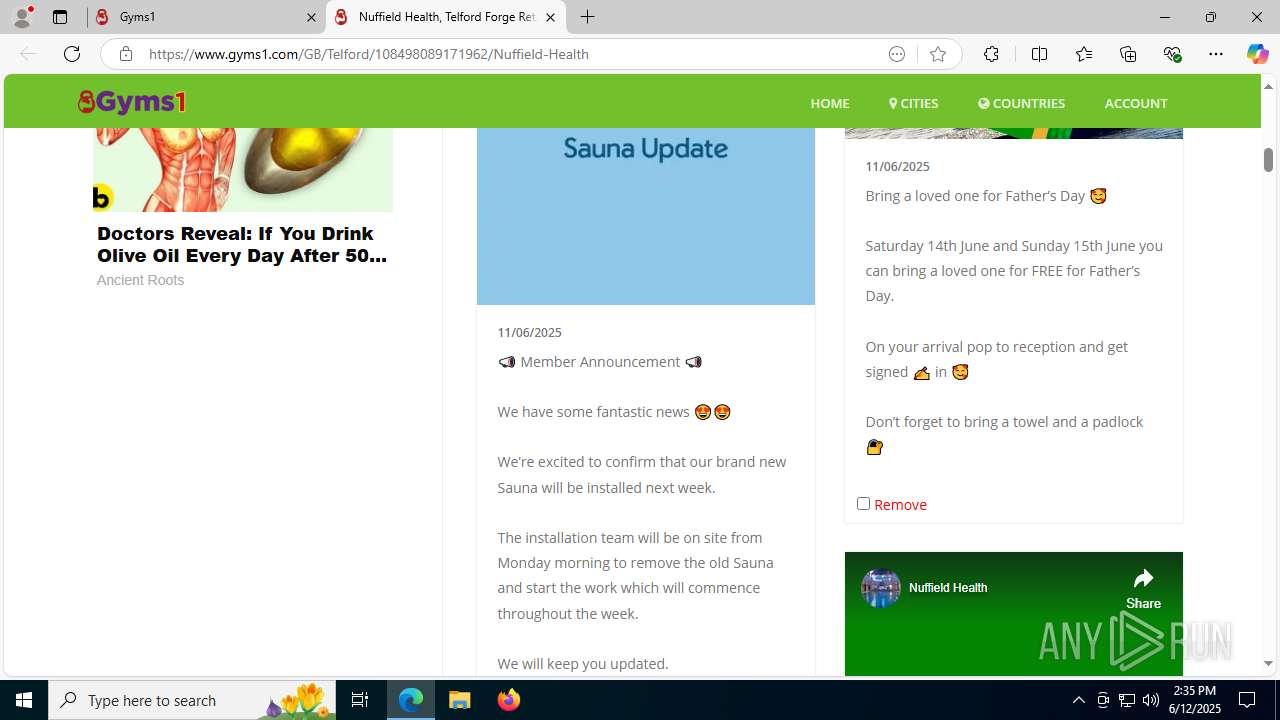Click the page scrollbar up arrow

1268,86
